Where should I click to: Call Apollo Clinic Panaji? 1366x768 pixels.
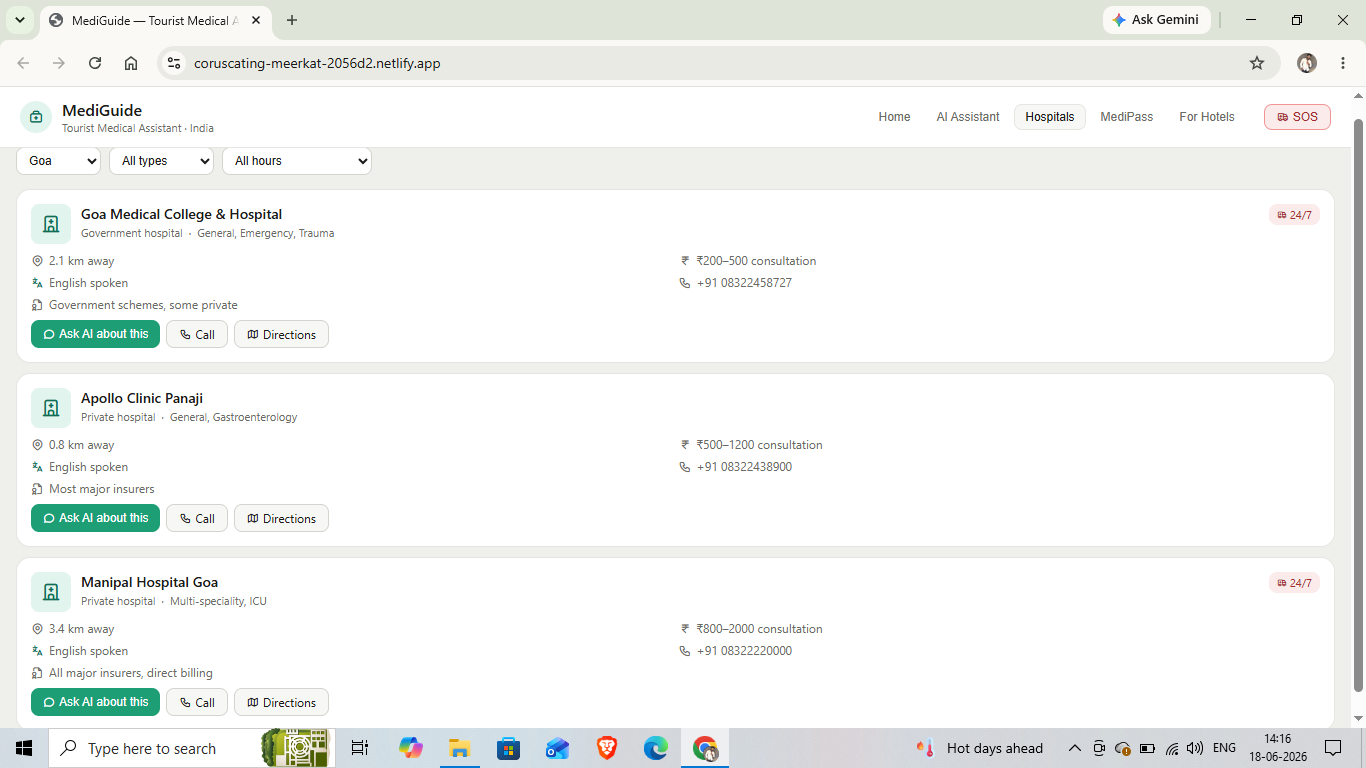point(197,518)
